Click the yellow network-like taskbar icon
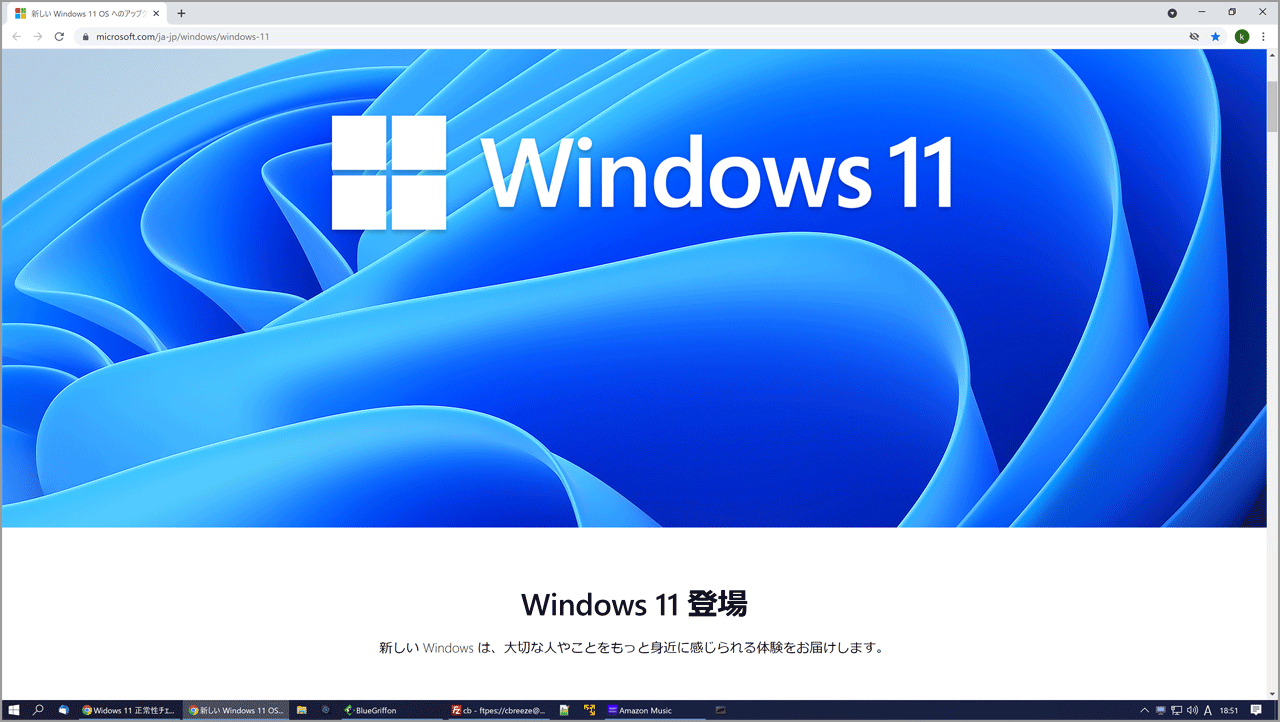 pyautogui.click(x=590, y=710)
